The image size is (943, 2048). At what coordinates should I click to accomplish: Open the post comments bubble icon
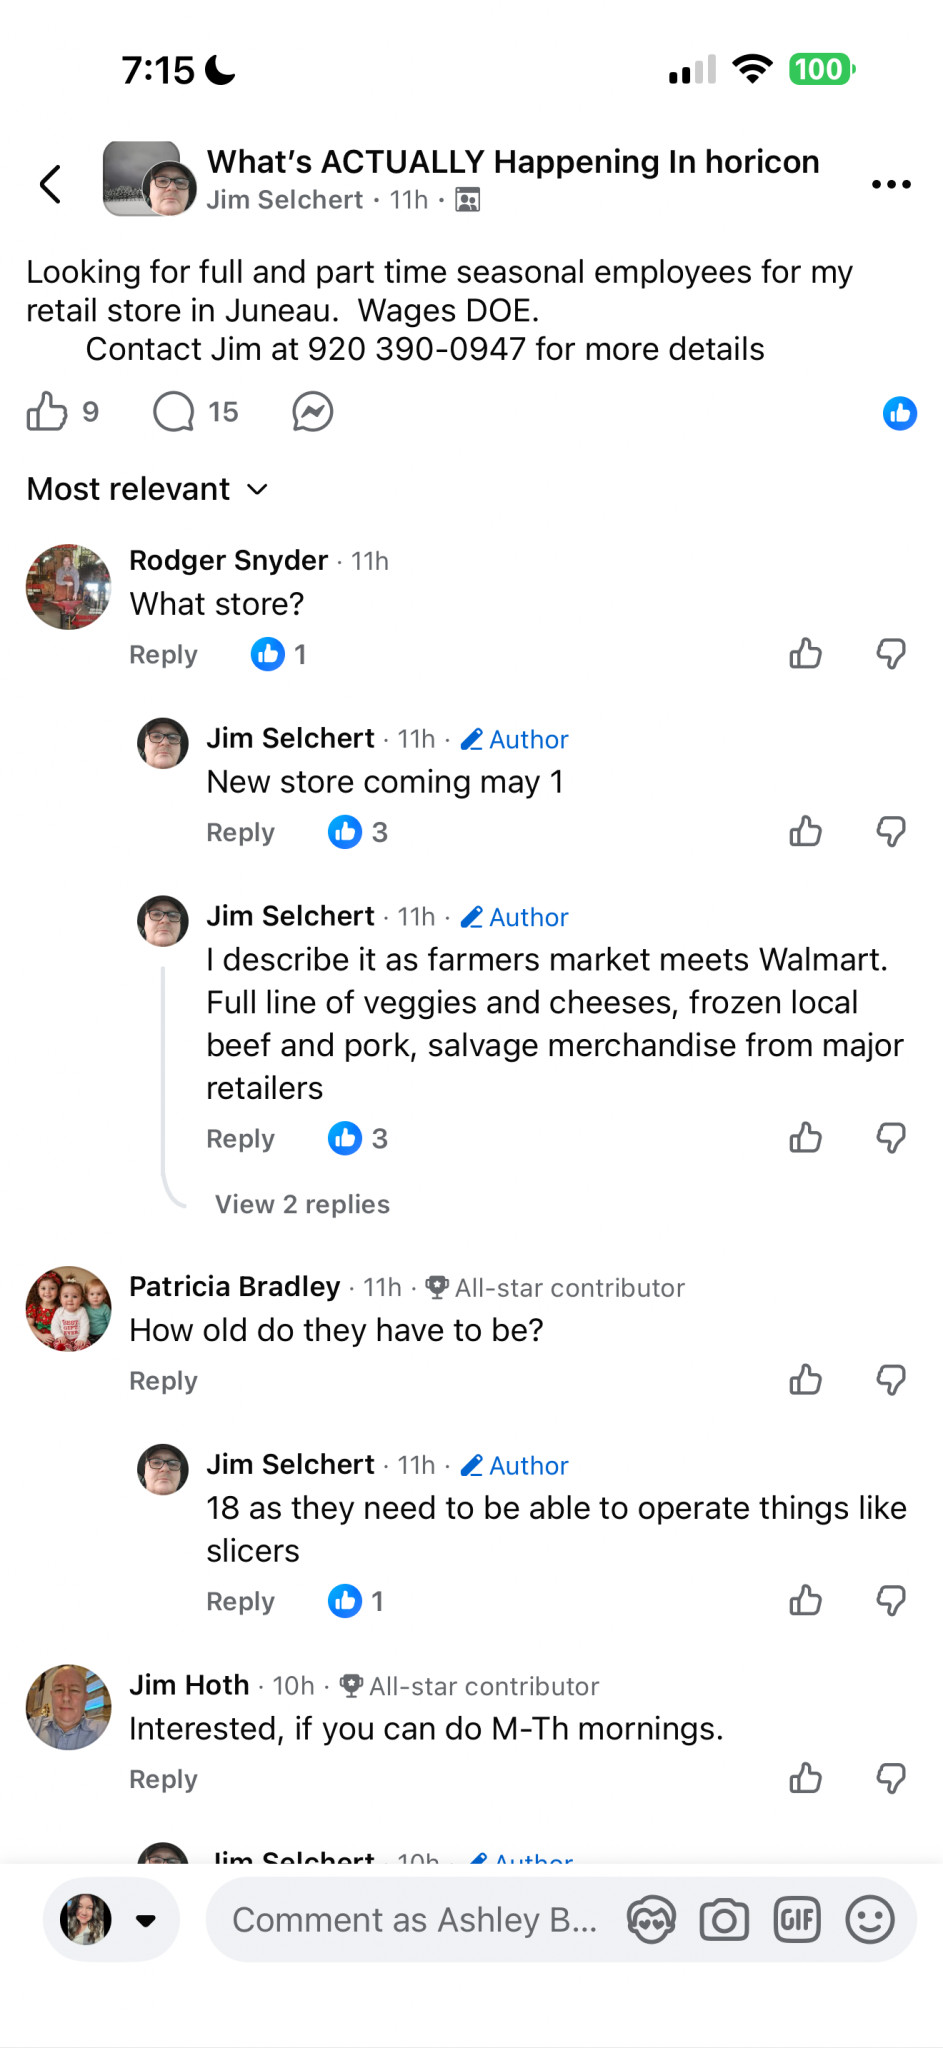[x=174, y=412]
